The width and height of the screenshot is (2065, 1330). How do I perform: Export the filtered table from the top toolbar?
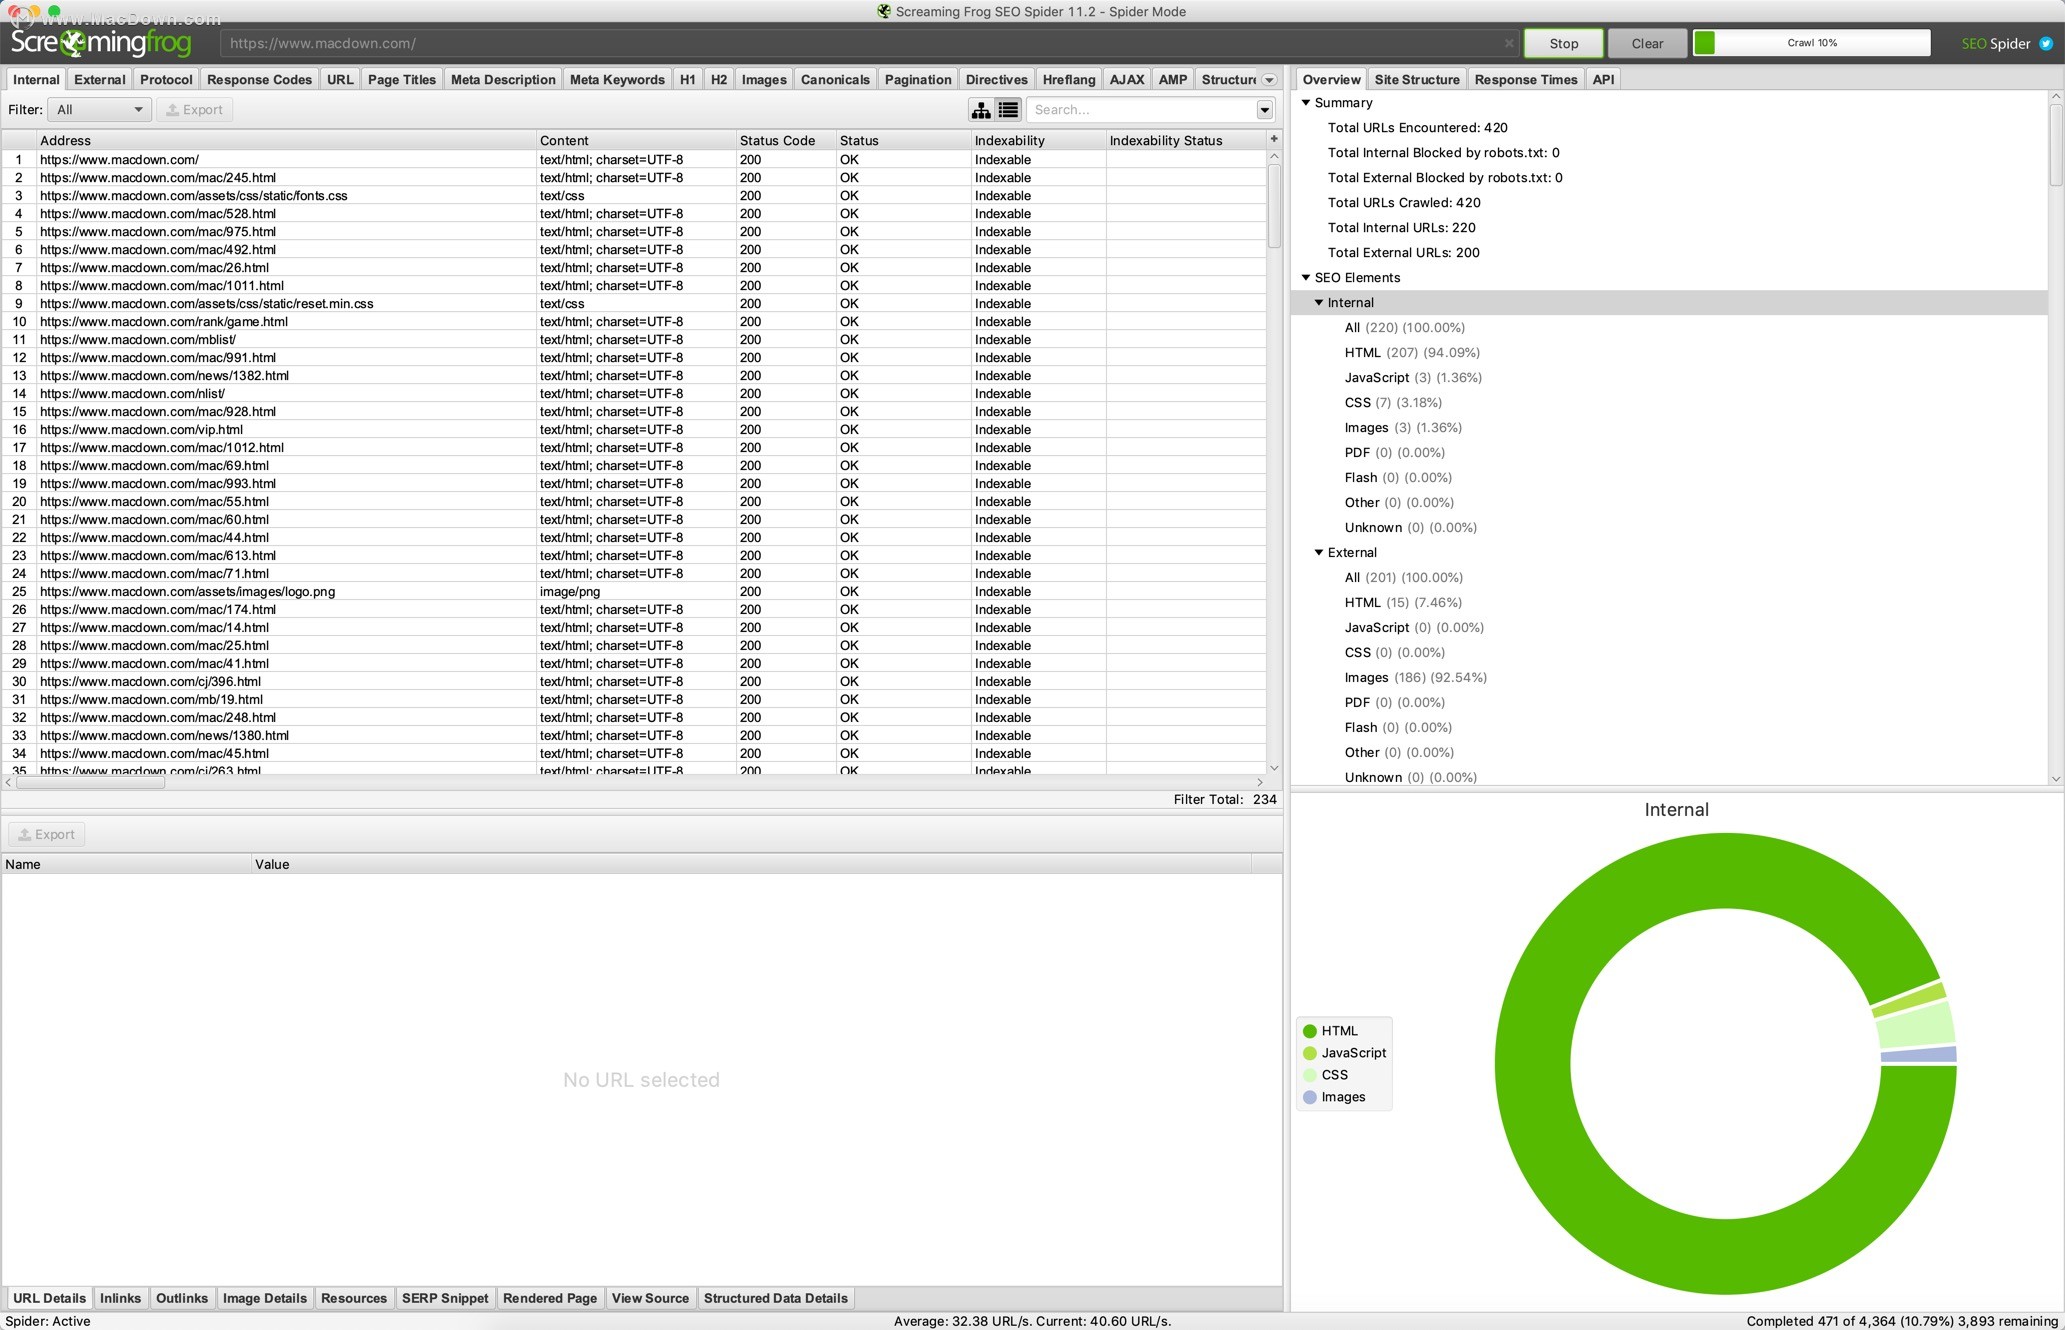[194, 110]
